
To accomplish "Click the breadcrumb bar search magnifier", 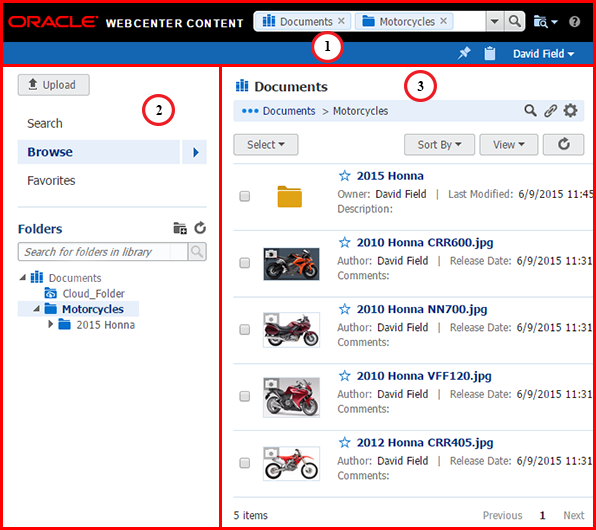I will 530,111.
